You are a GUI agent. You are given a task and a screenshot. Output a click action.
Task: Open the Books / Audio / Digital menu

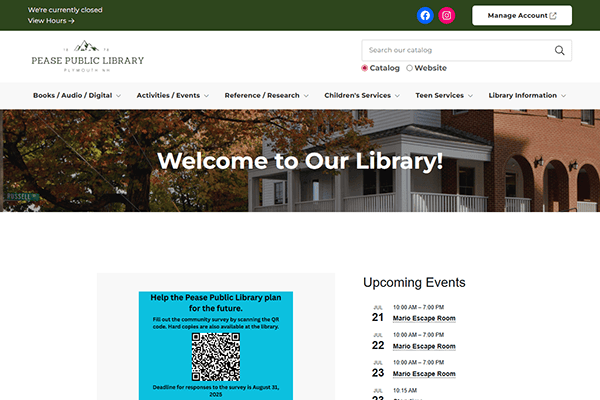(x=73, y=95)
